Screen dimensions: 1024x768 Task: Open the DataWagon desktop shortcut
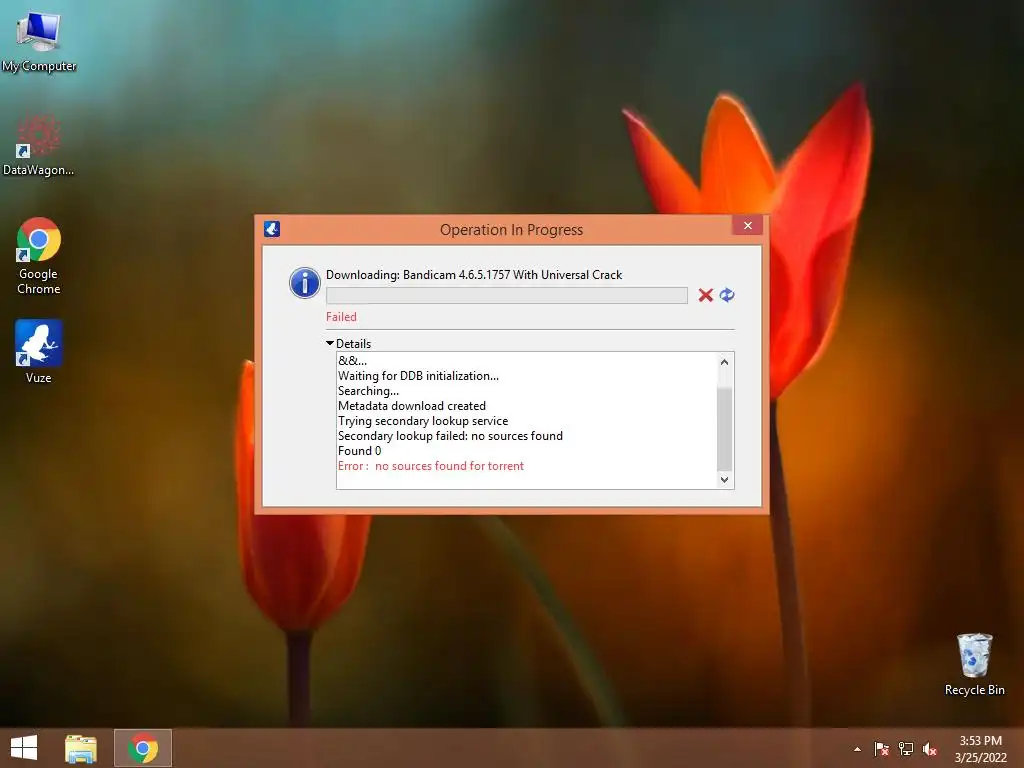pyautogui.click(x=39, y=145)
